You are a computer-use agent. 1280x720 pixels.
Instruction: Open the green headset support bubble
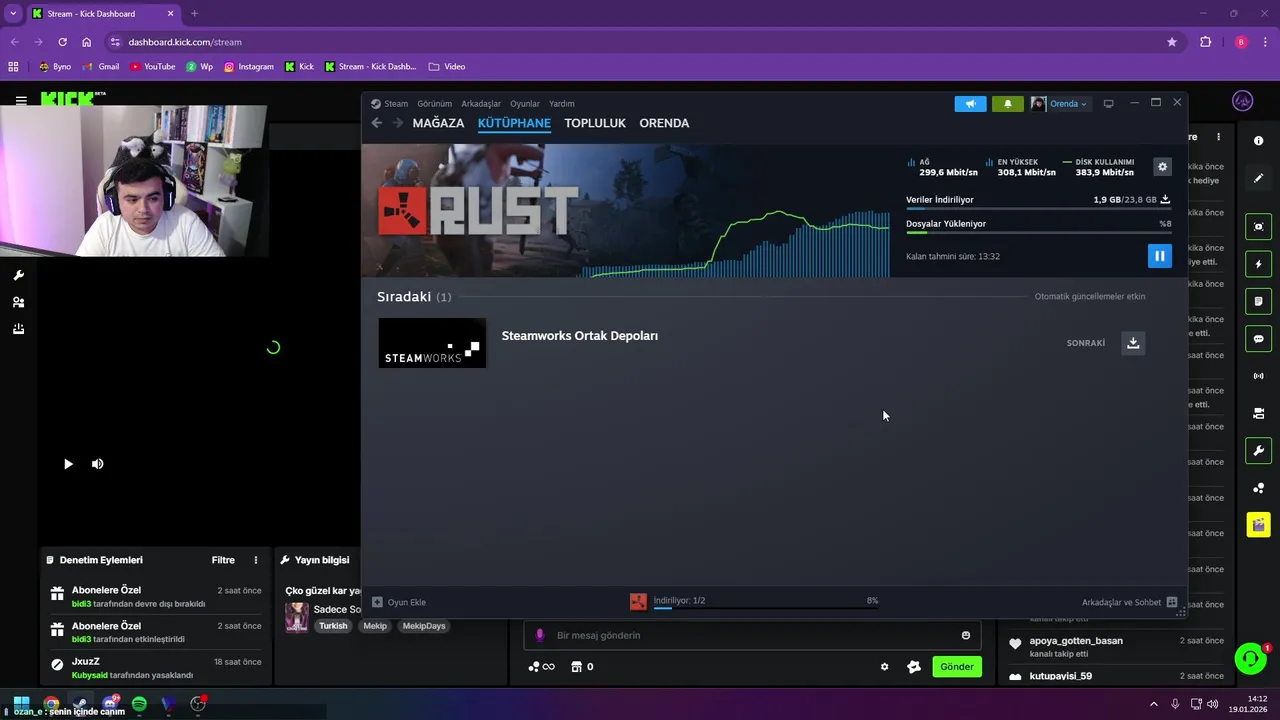[1251, 658]
